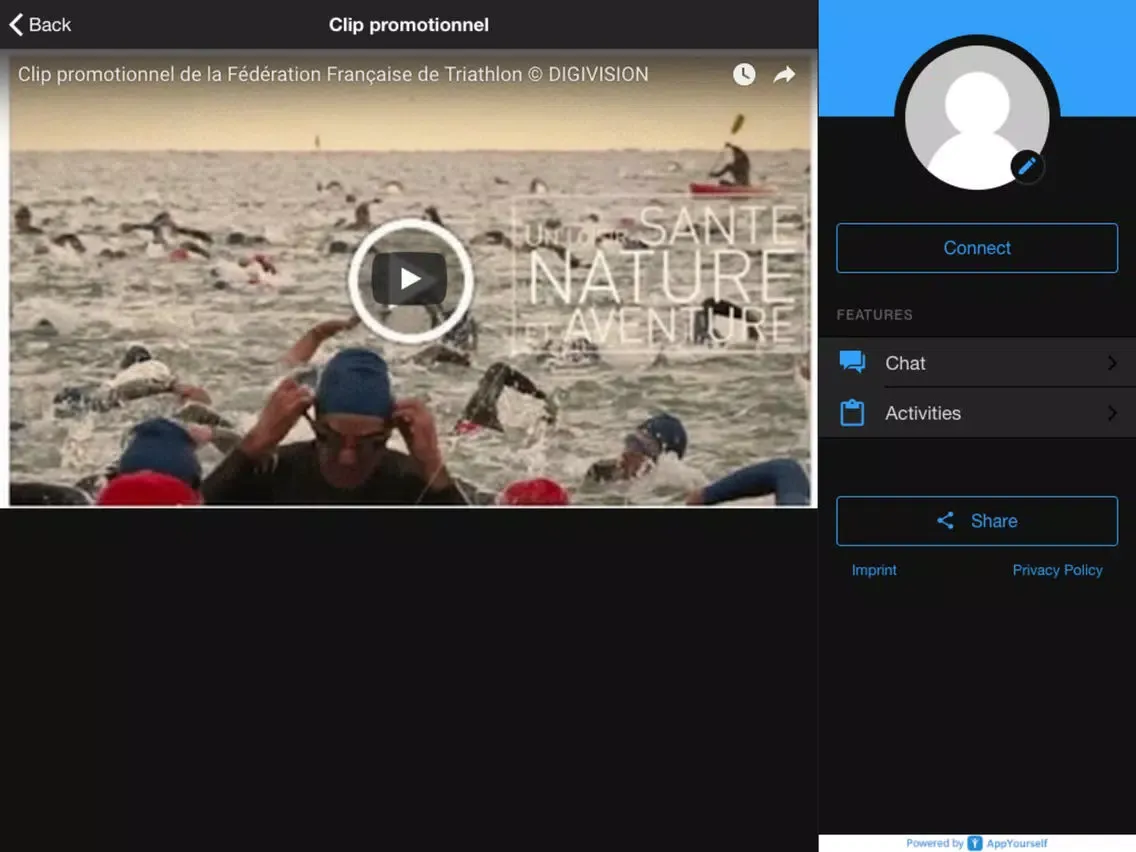Open the Activities feature
The image size is (1136, 852).
[977, 413]
